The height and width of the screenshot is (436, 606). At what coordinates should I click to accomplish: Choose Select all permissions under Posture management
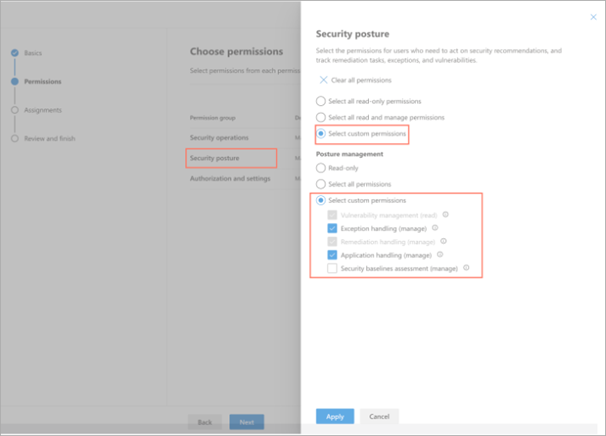click(320, 184)
